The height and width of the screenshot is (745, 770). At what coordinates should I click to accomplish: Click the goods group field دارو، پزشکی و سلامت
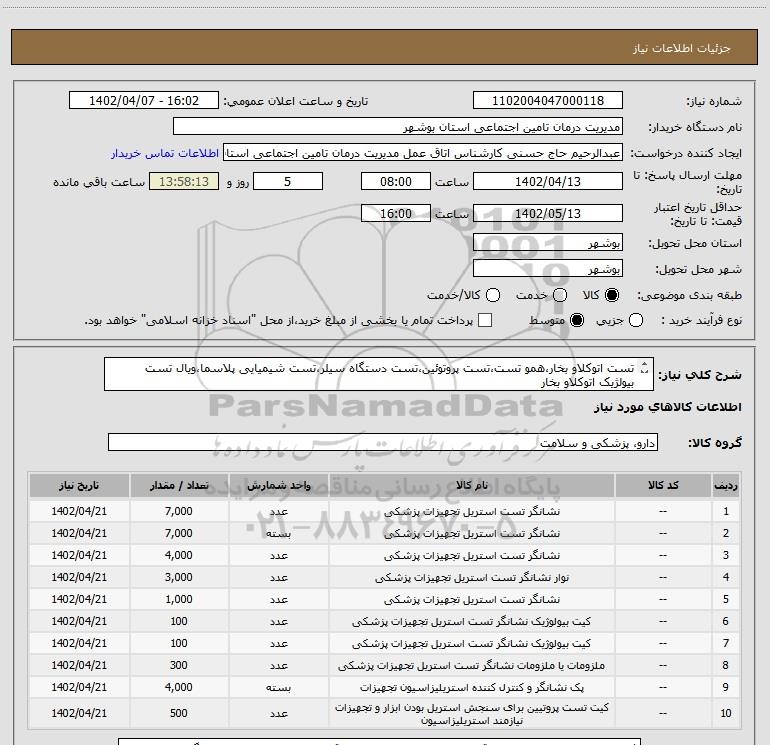pos(383,442)
